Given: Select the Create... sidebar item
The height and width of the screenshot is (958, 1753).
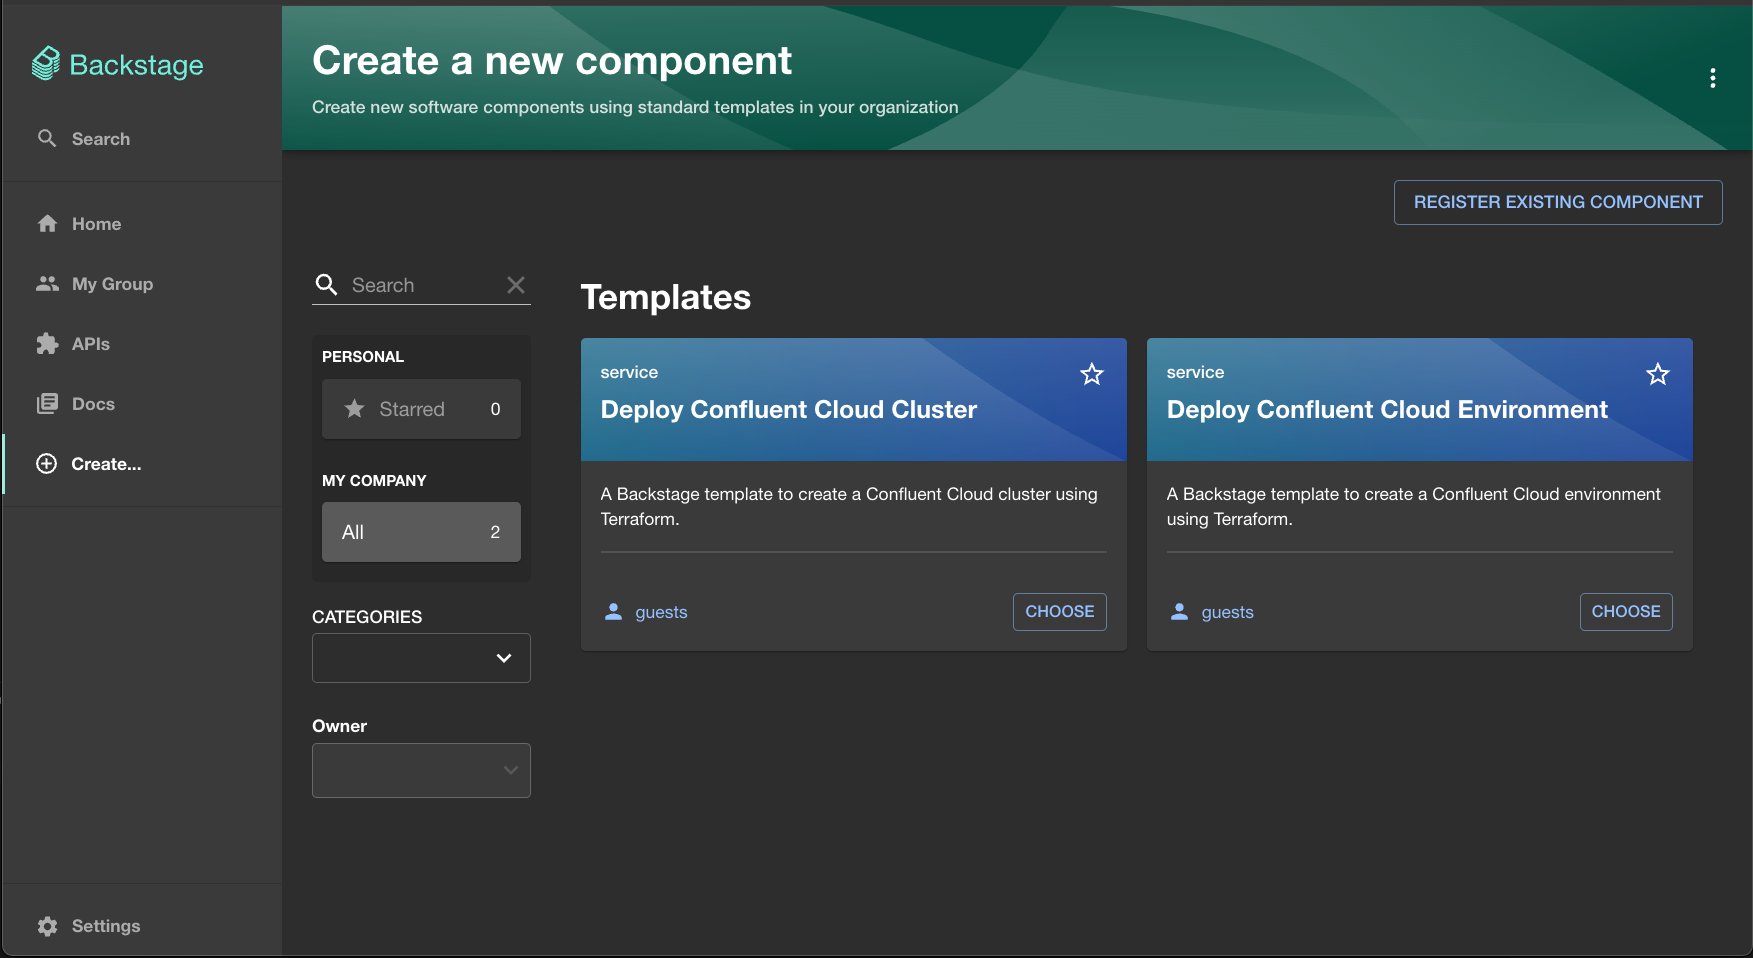Looking at the screenshot, I should tap(141, 464).
